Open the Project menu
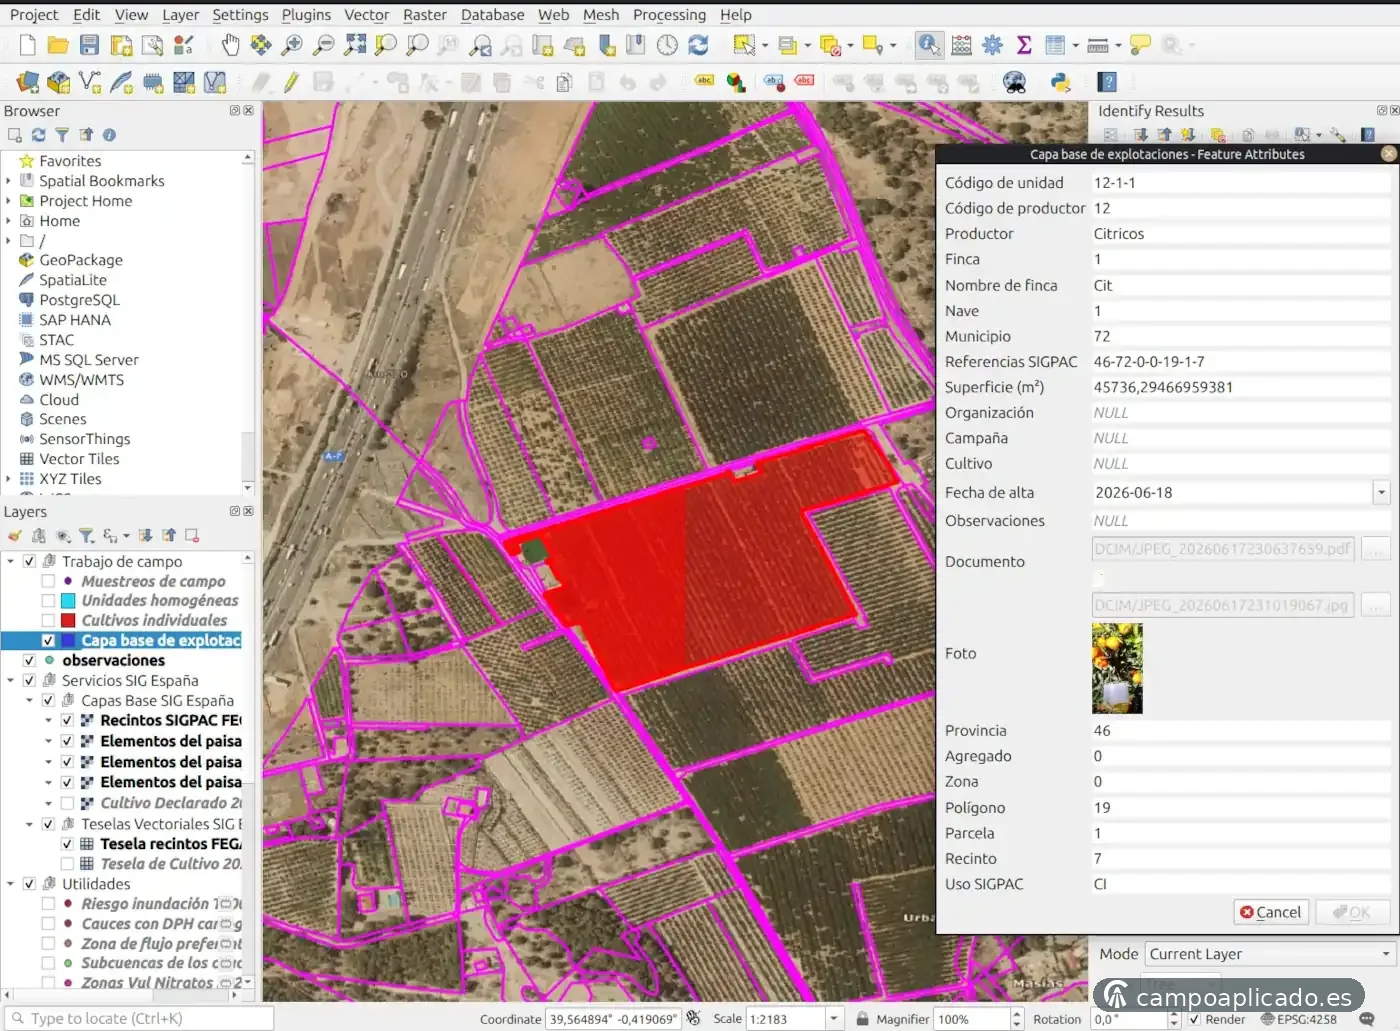1400x1031 pixels. (34, 15)
